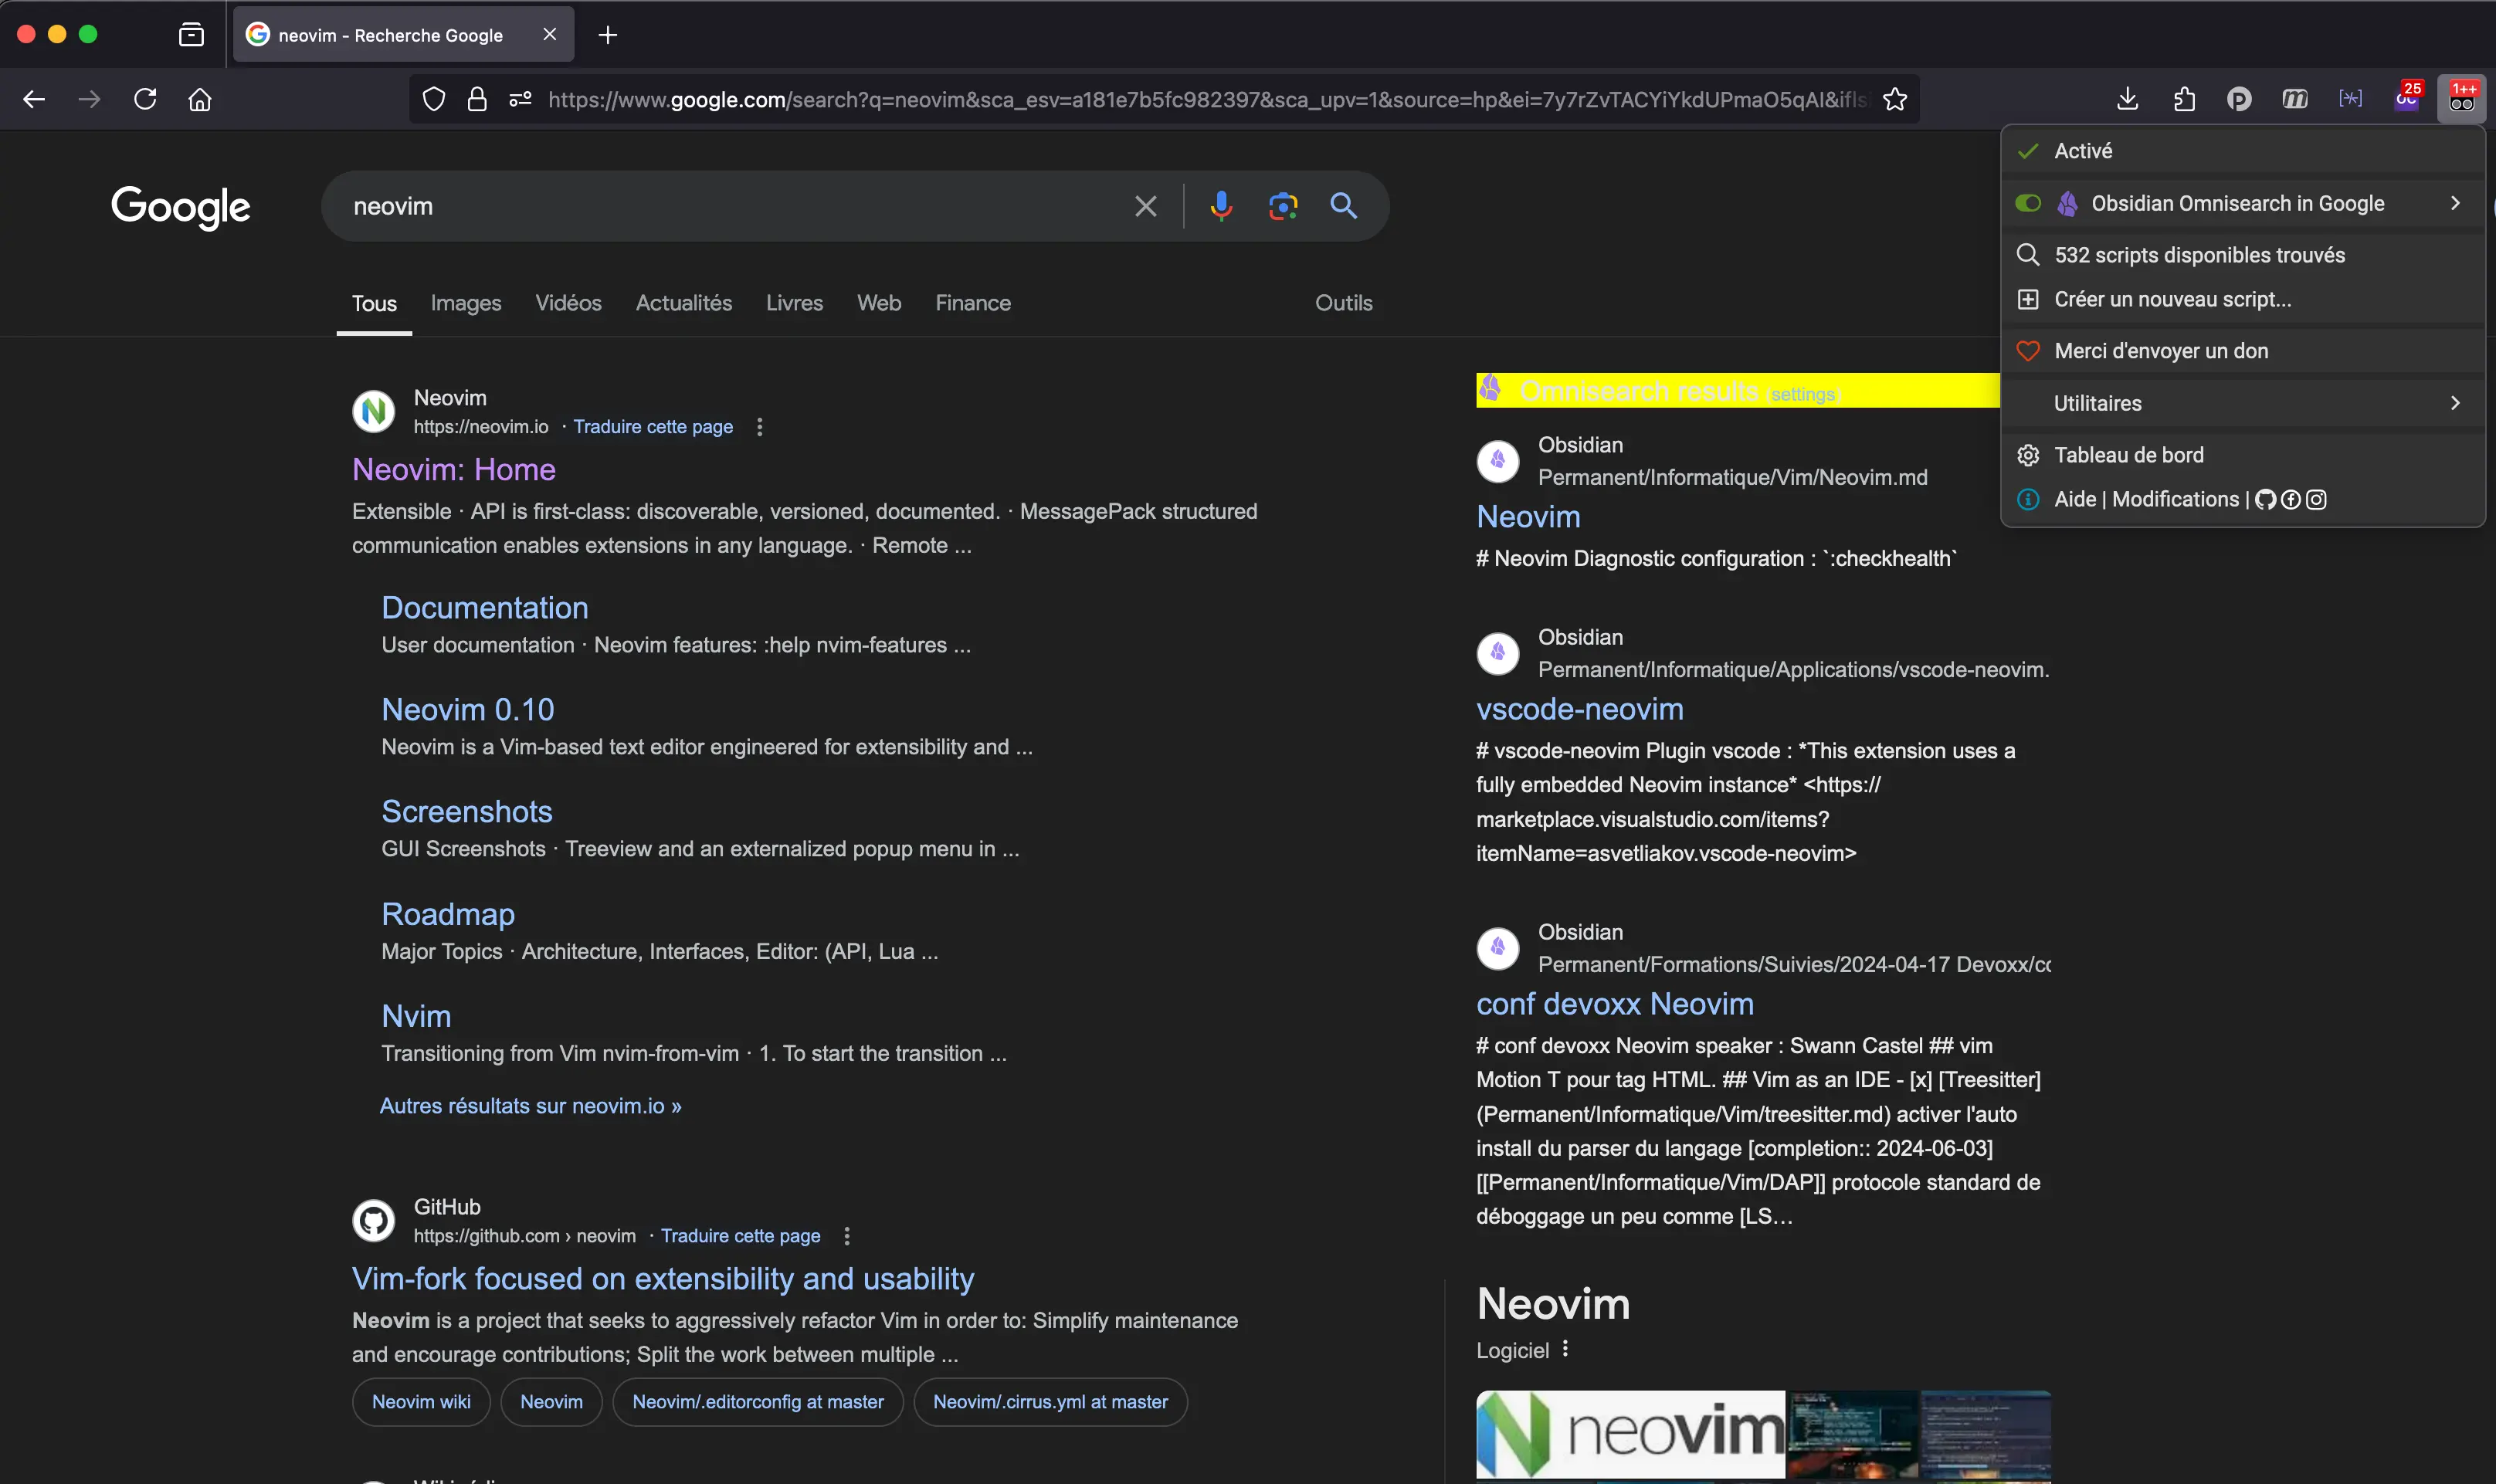Click the Tampermonkey extension icon in the toolbar
The width and height of the screenshot is (2496, 1484).
2461,99
